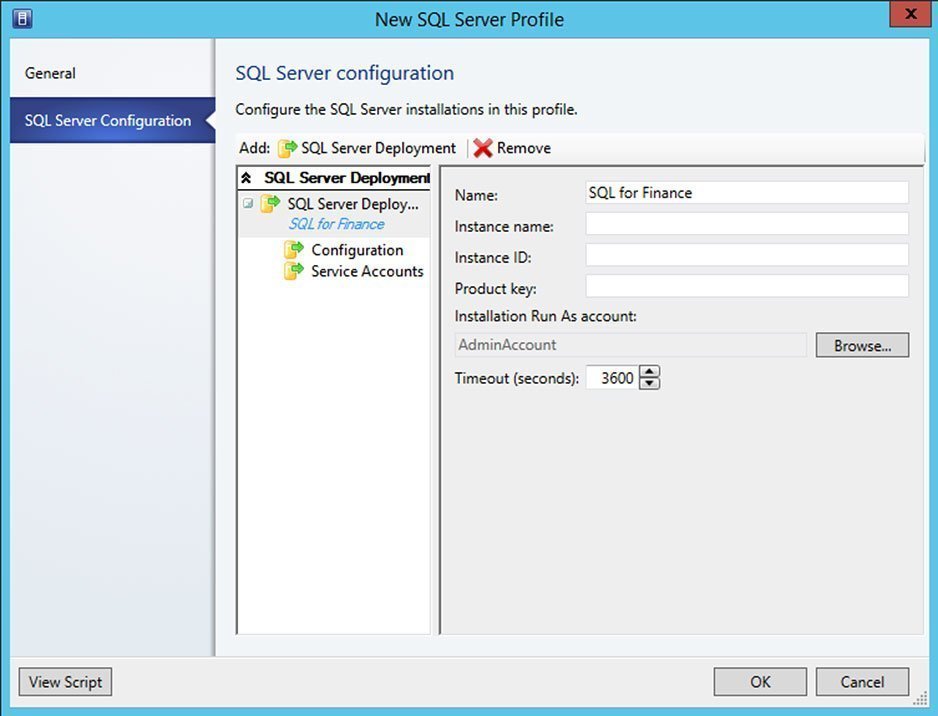Select the SQL Server Configuration tab
Viewport: 938px width, 716px height.
(108, 121)
